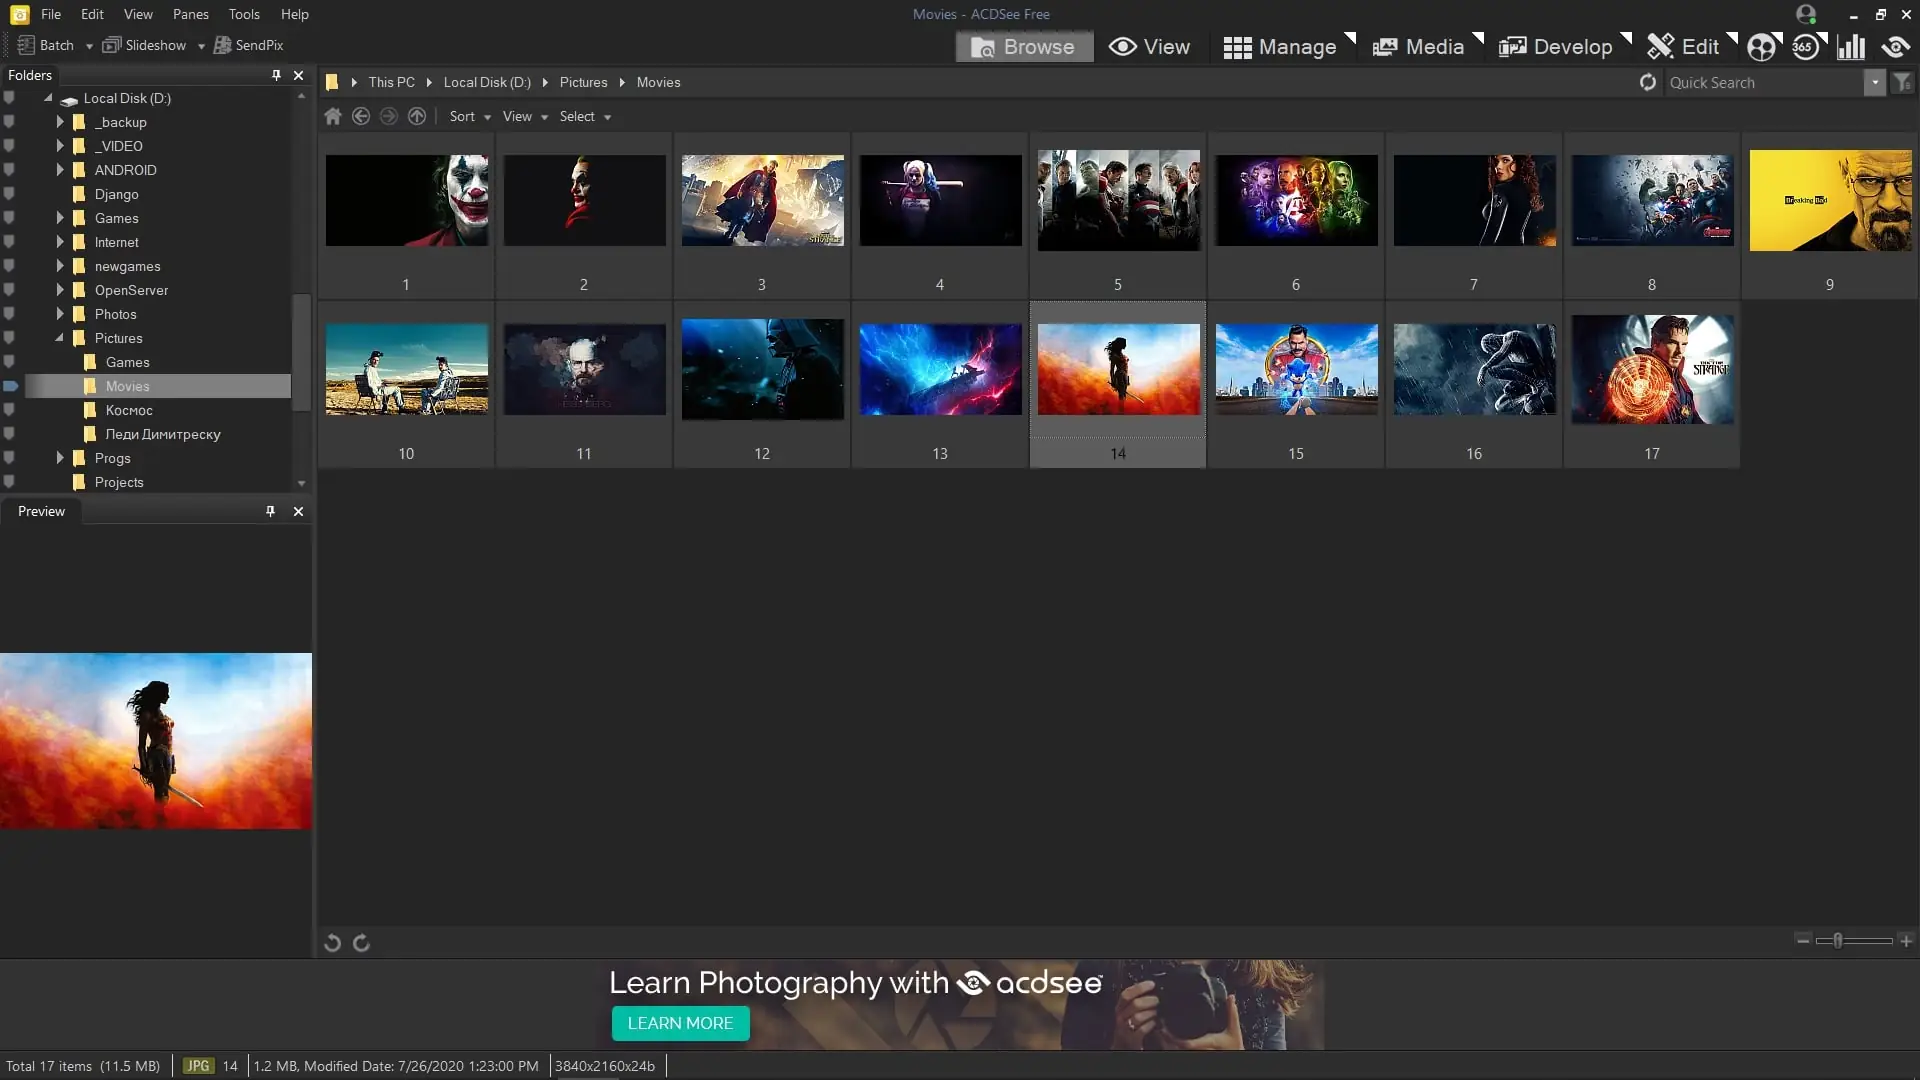This screenshot has height=1080, width=1920.
Task: Close the Preview pane
Action: (x=298, y=511)
